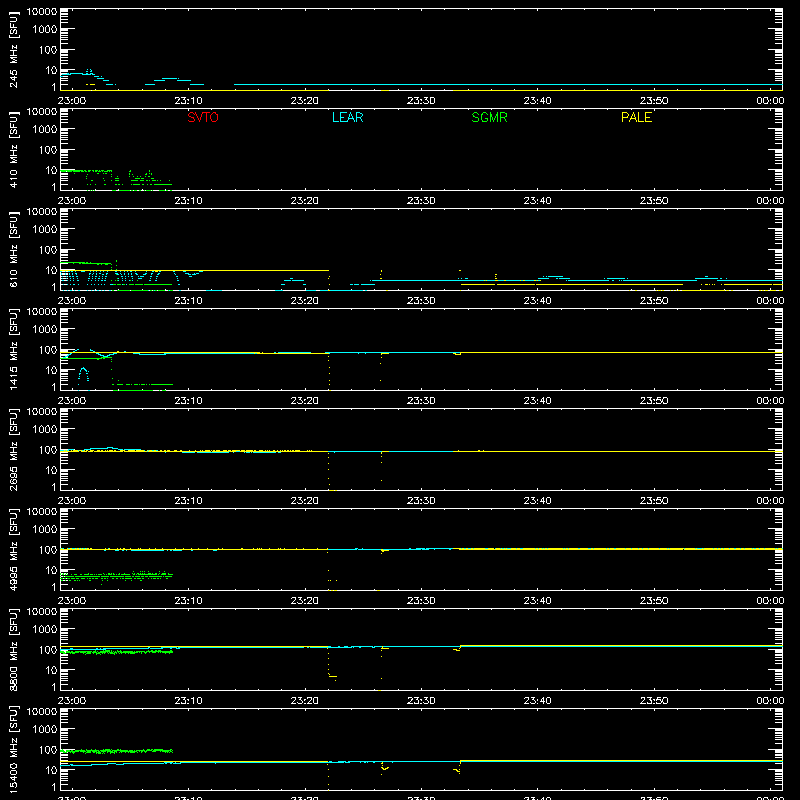Click 23:20 tick label below the 1415 MHz plot
Image resolution: width=800 pixels, height=800 pixels.
point(305,401)
